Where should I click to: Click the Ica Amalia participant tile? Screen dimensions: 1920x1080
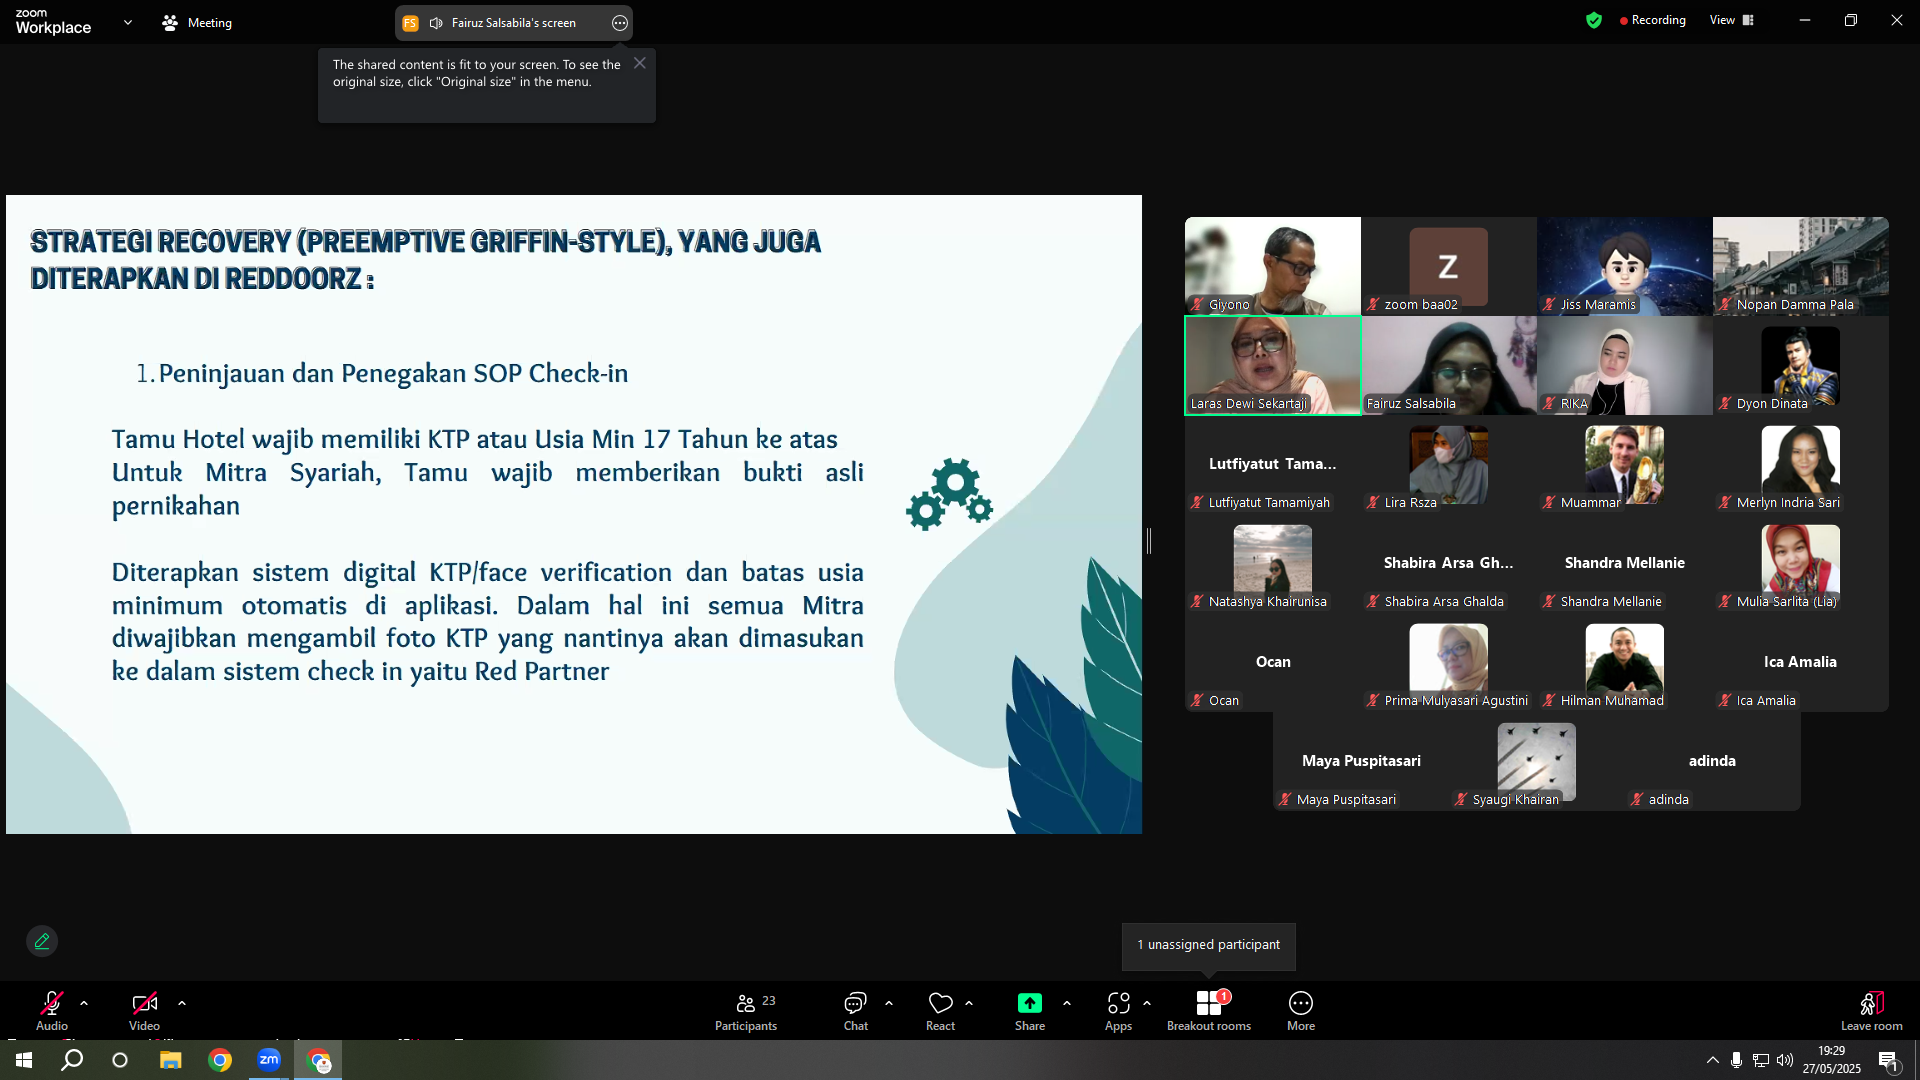pyautogui.click(x=1801, y=662)
